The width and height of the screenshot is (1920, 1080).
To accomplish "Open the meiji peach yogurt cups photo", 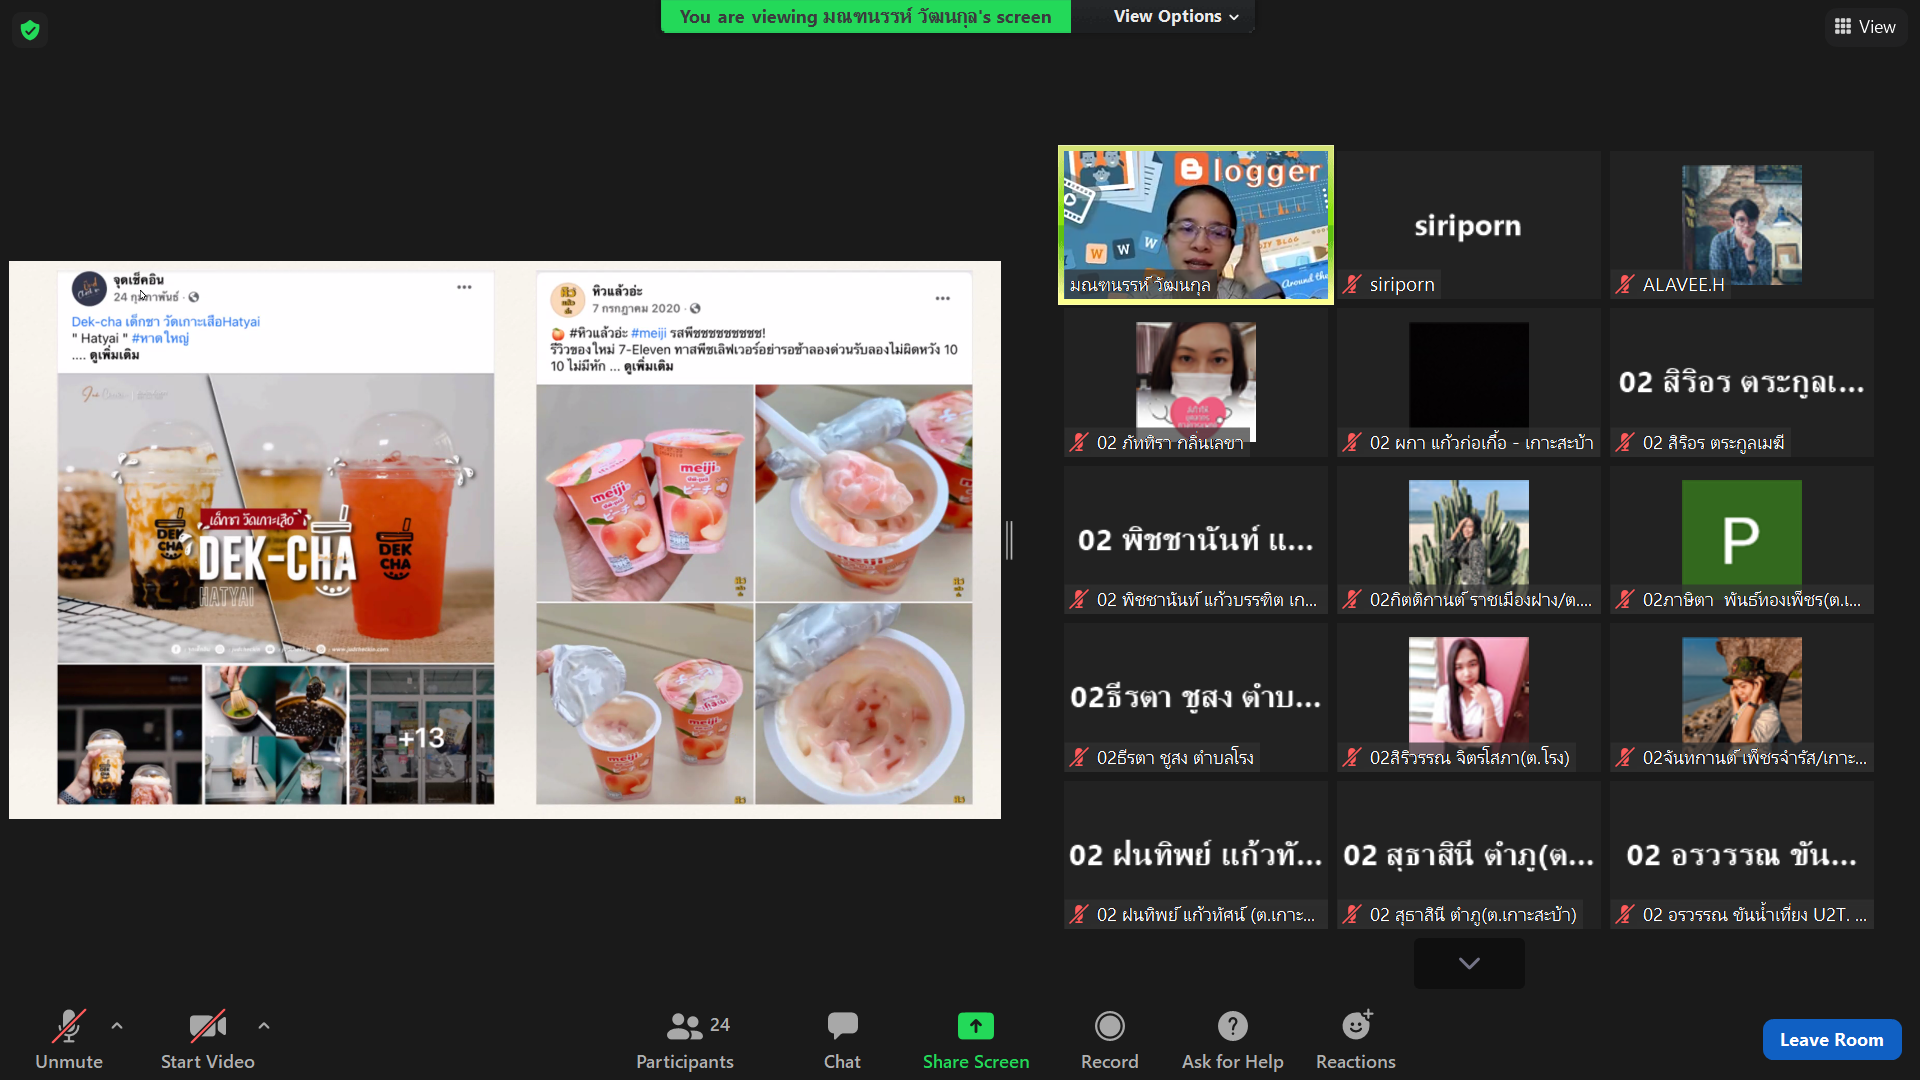I will 644,493.
